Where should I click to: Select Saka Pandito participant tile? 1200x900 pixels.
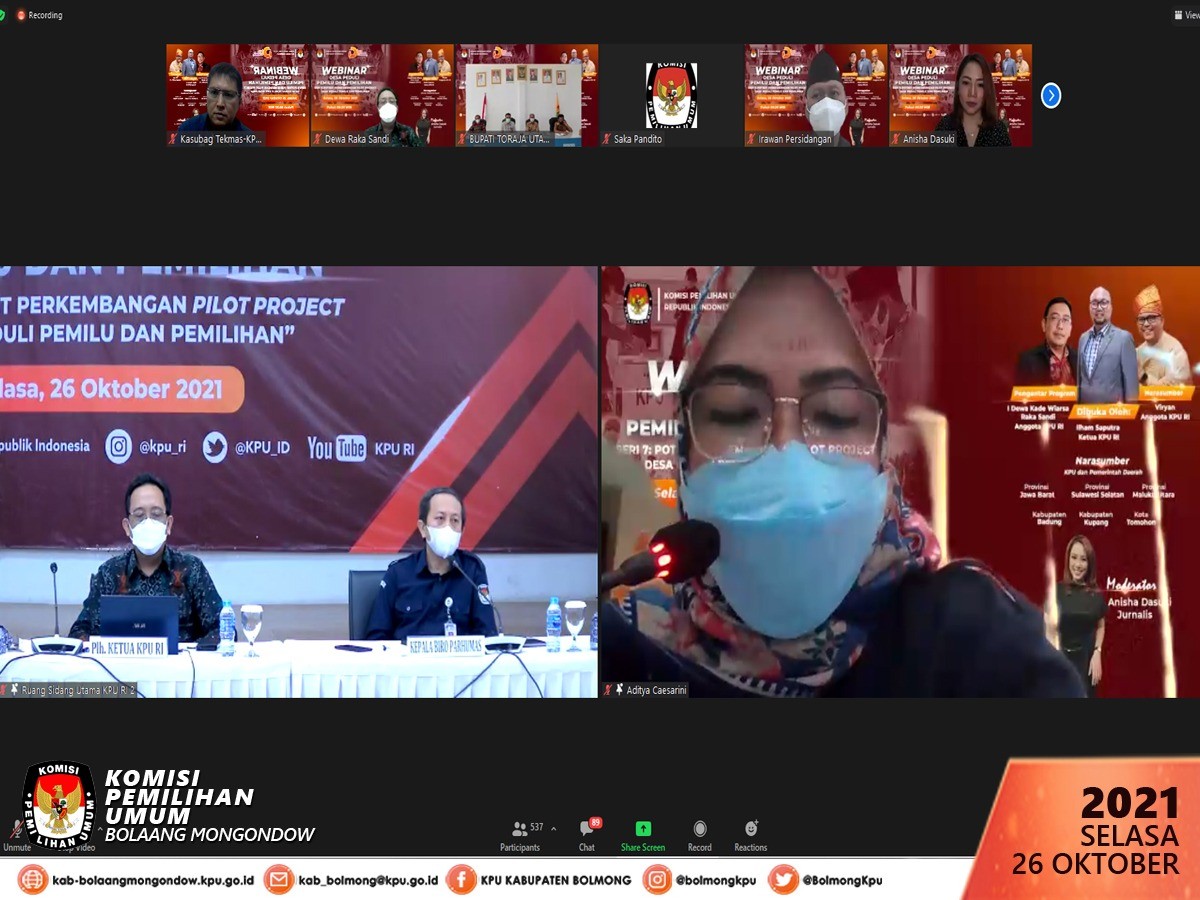(671, 95)
